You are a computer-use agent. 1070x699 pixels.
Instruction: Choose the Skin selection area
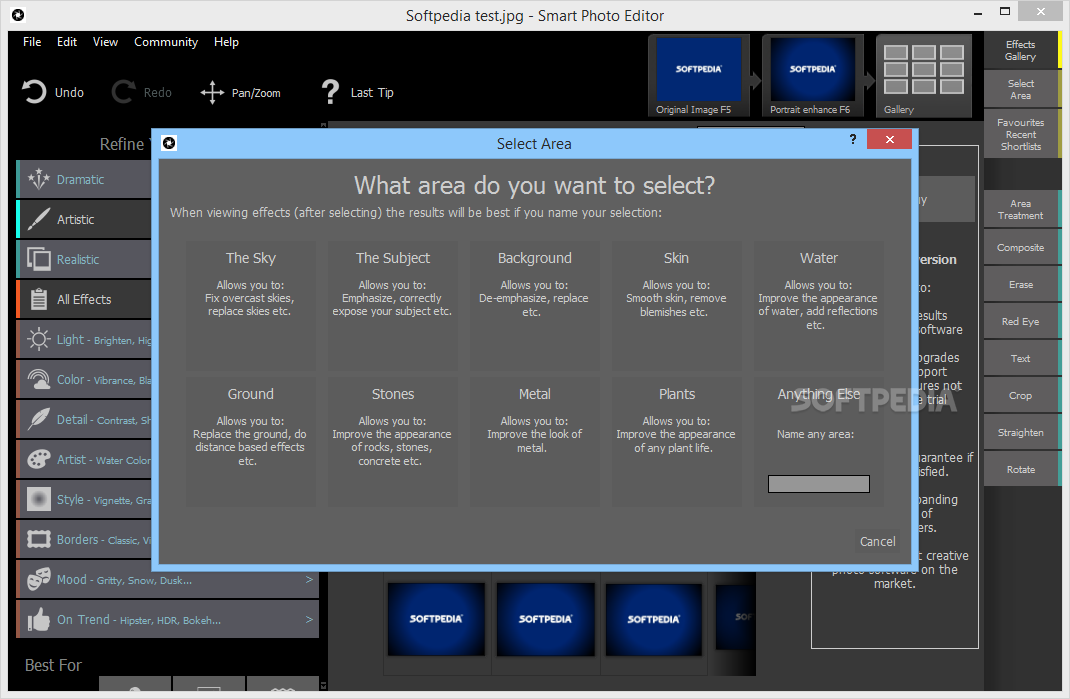[676, 305]
